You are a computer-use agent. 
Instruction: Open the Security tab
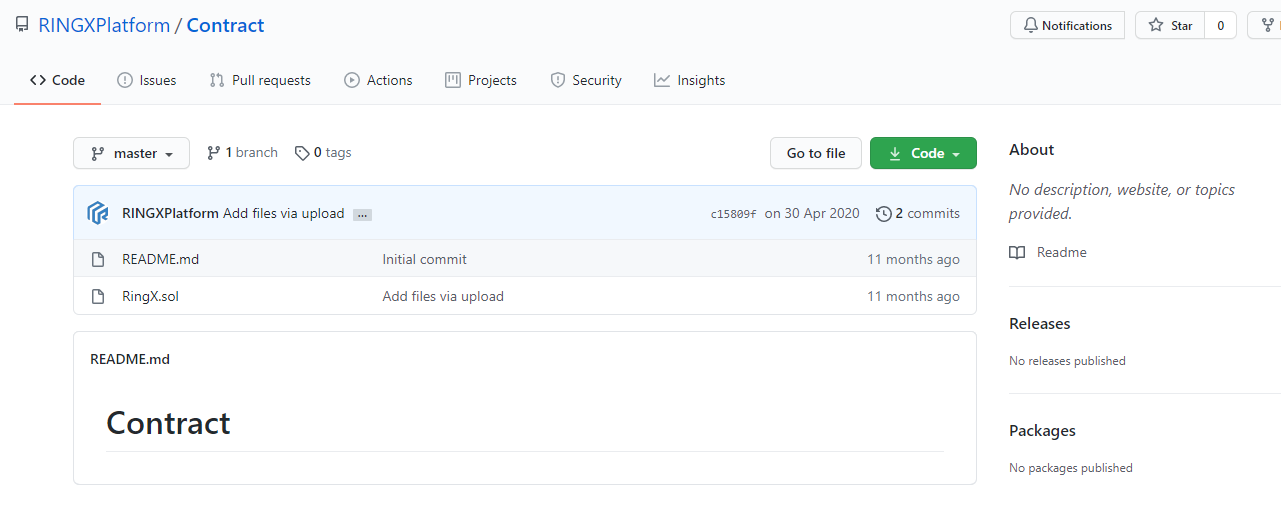[586, 80]
